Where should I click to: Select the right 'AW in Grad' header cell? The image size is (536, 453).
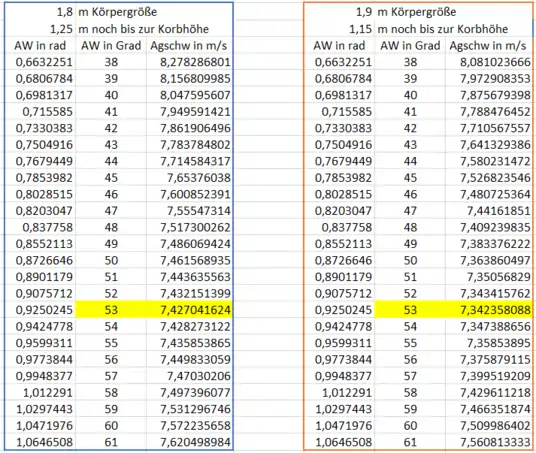coord(410,45)
